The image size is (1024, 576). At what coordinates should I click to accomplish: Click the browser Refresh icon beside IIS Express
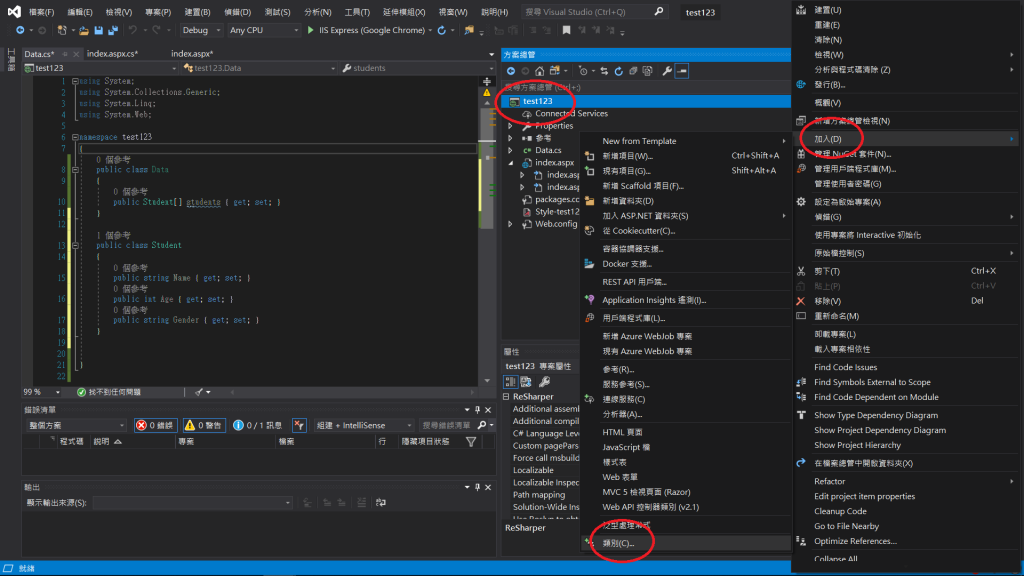(442, 30)
